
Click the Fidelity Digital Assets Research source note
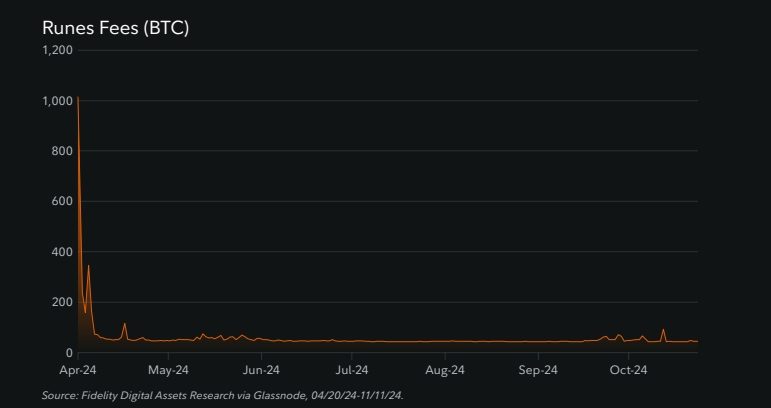point(222,397)
